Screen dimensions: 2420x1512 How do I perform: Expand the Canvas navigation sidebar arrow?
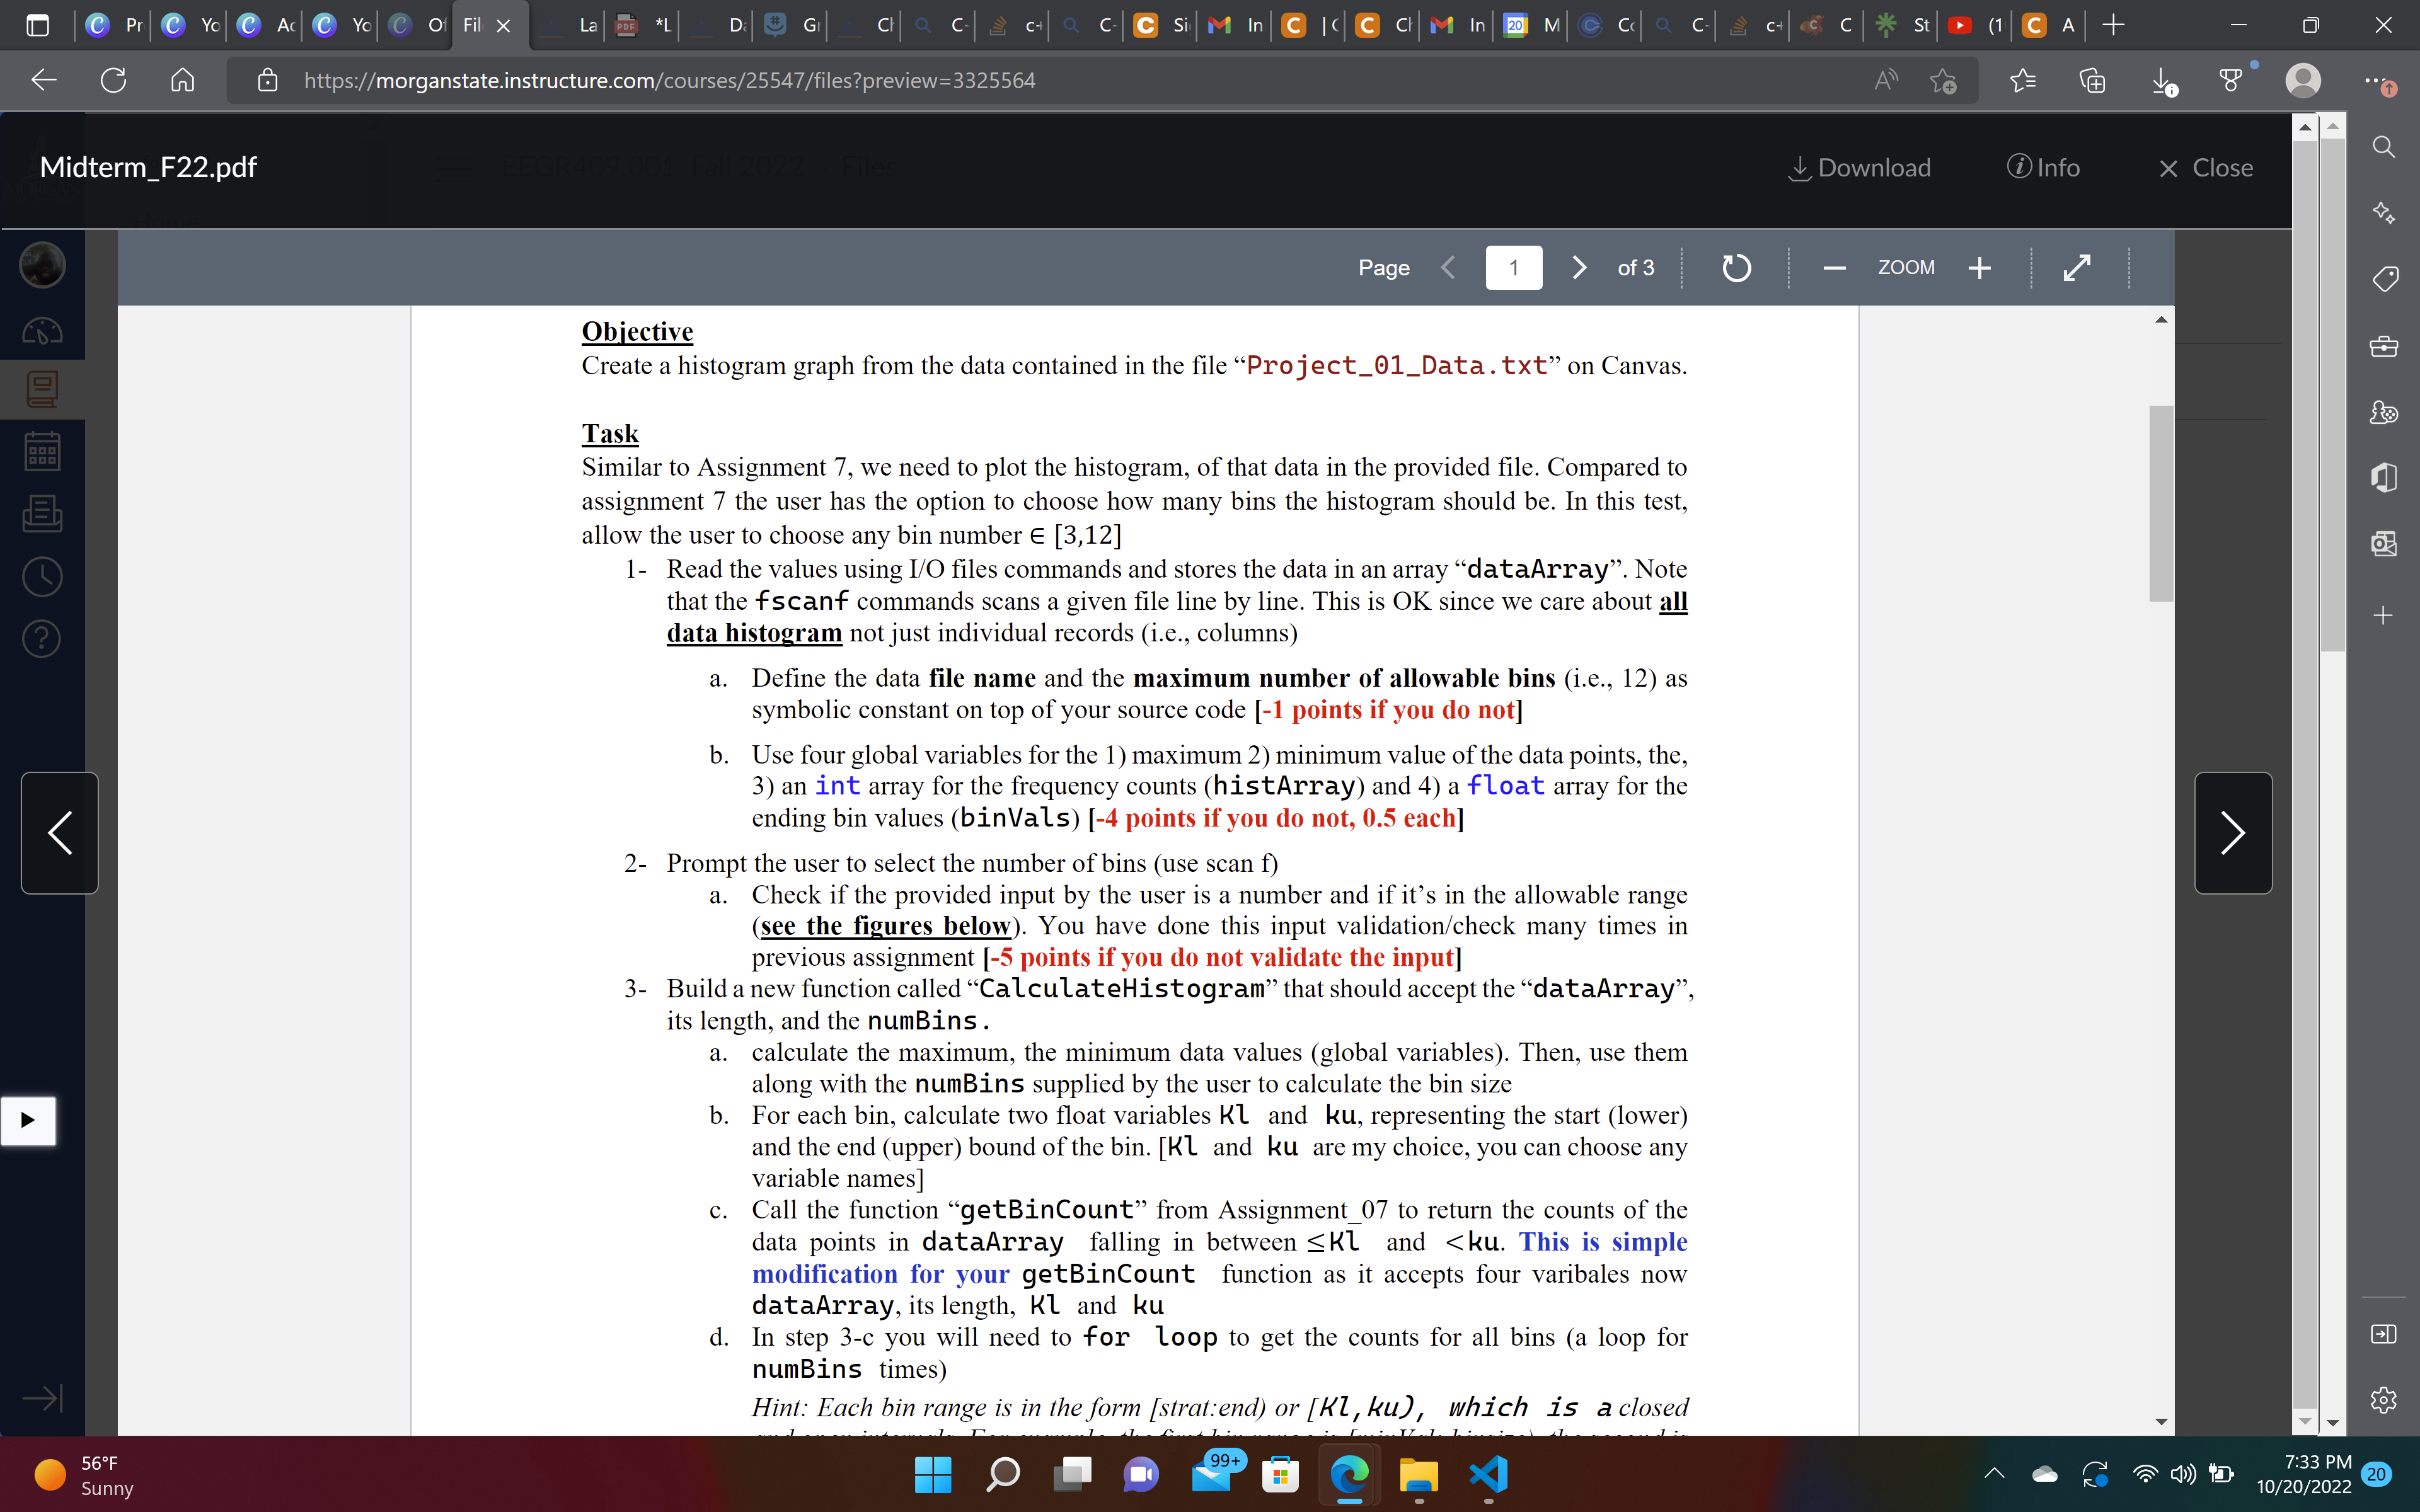pyautogui.click(x=42, y=1397)
